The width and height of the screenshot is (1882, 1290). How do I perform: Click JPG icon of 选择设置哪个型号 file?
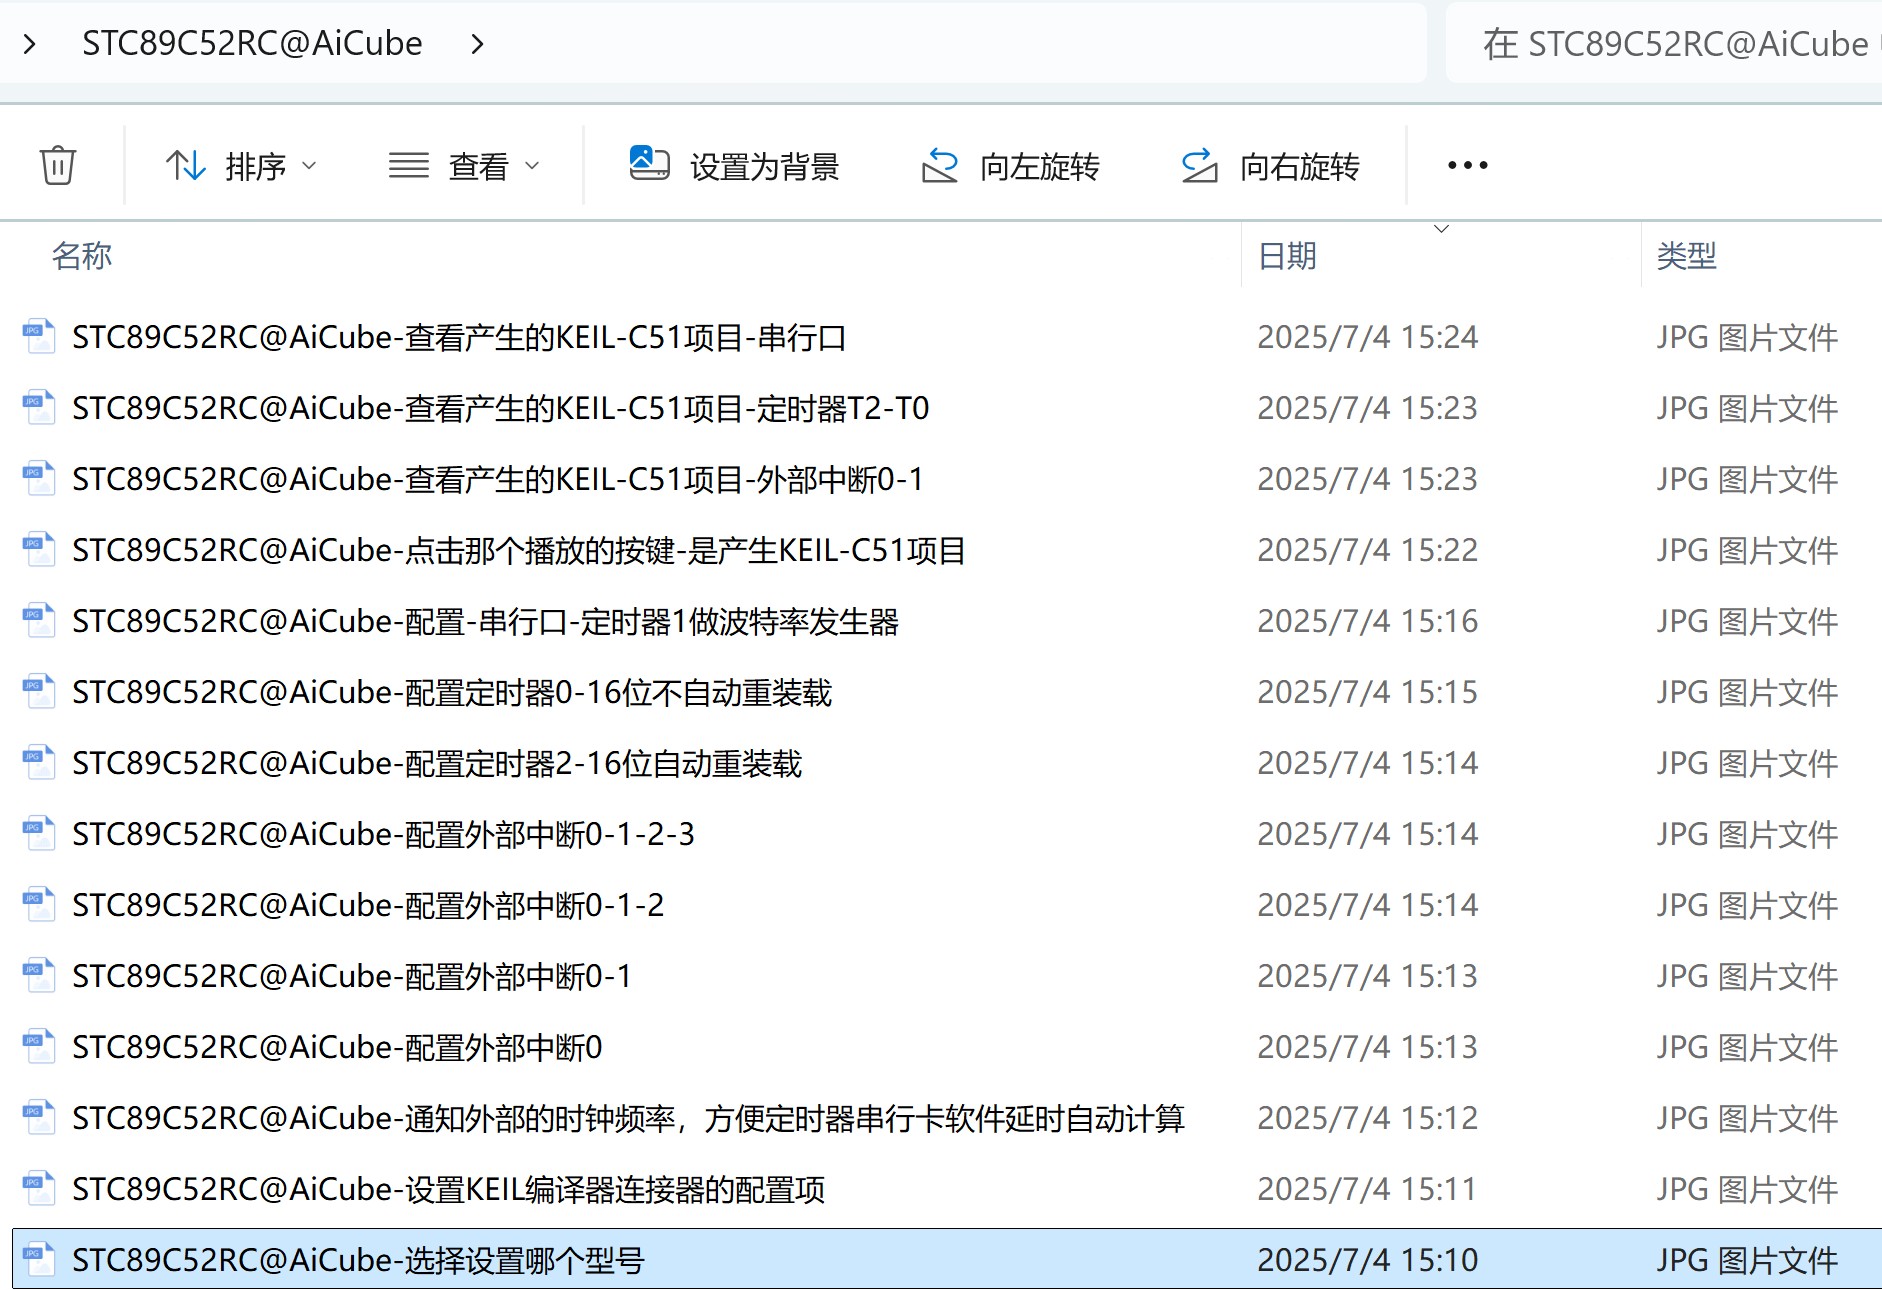pos(39,1260)
